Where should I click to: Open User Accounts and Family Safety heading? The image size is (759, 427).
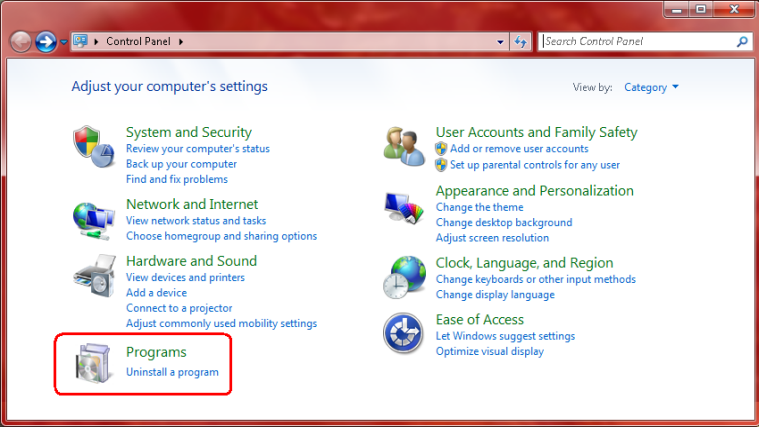point(536,132)
